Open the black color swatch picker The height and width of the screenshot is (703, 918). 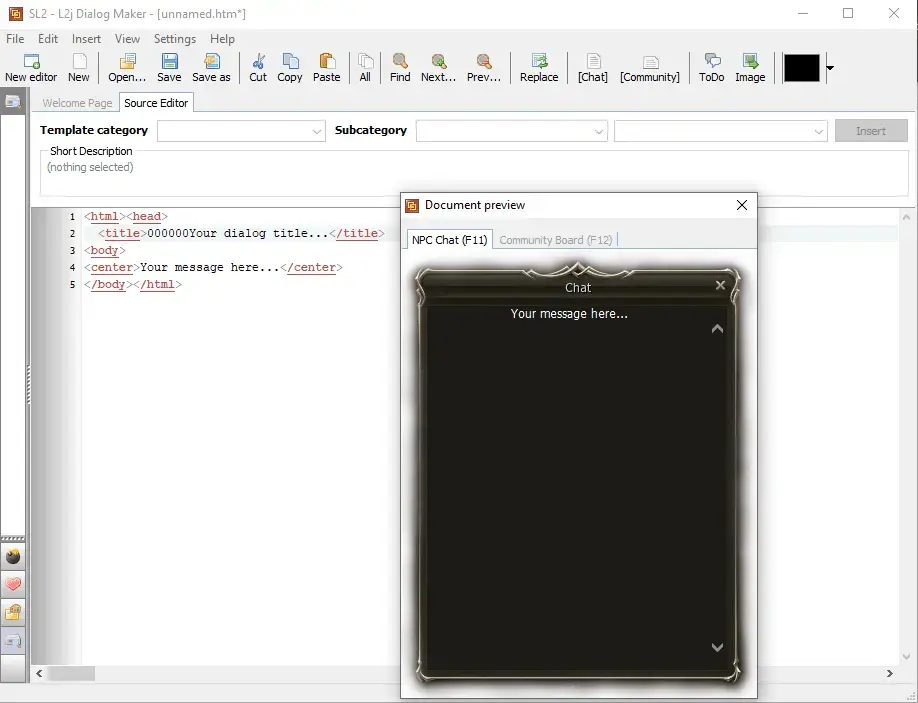(801, 68)
